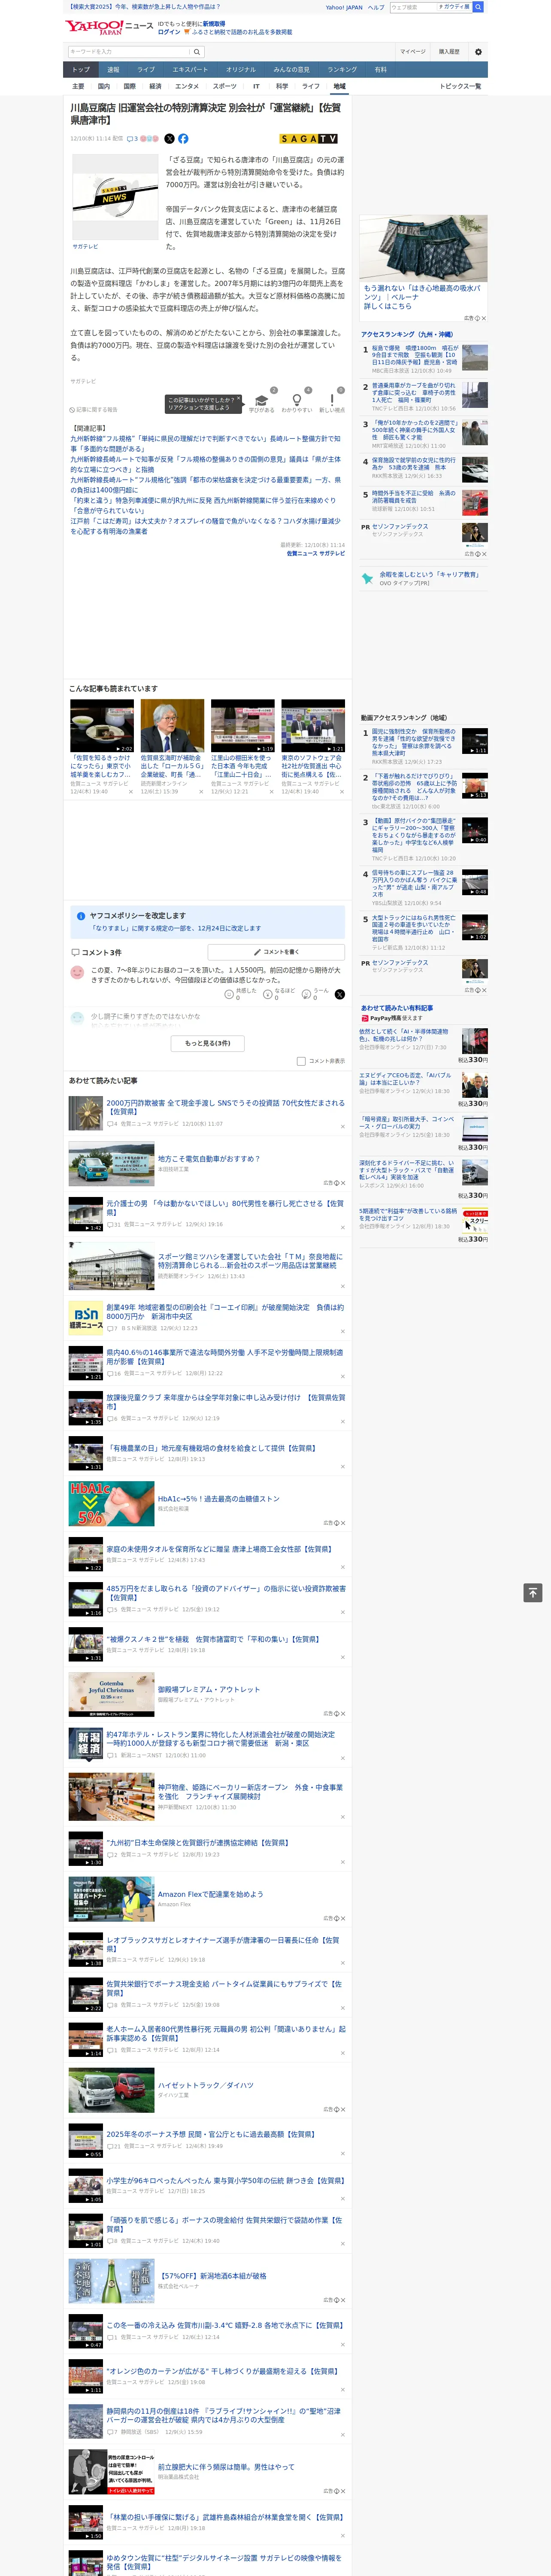Close the Amazon Flex ad

[342, 1918]
